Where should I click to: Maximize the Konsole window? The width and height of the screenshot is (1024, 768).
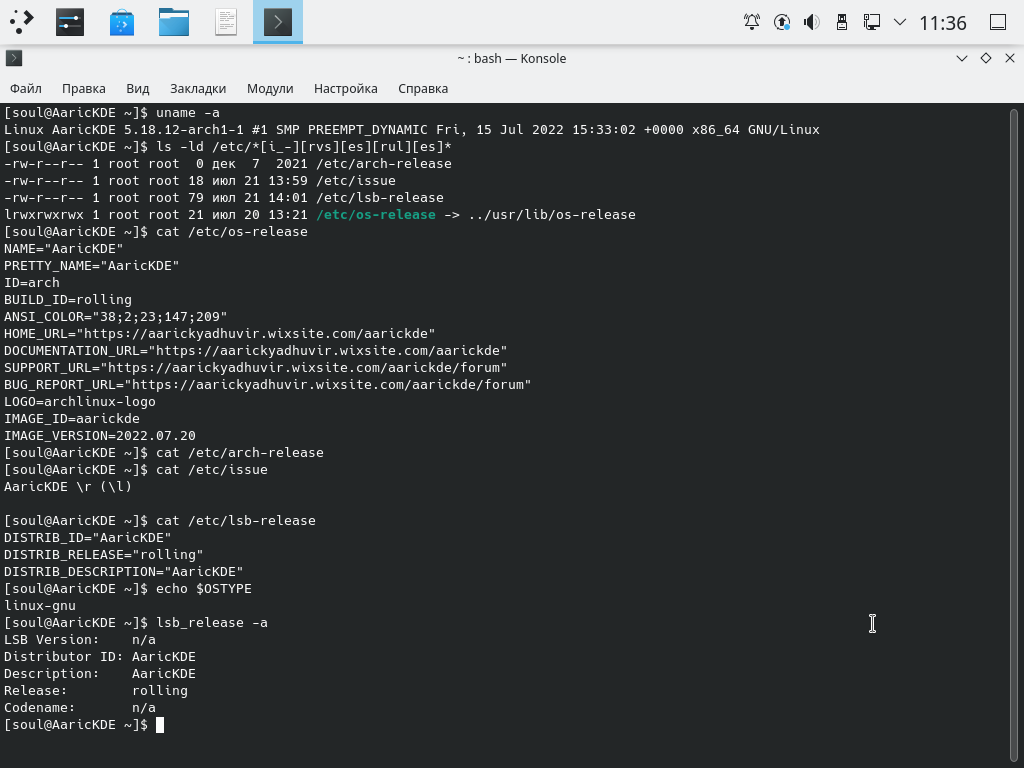tap(986, 58)
